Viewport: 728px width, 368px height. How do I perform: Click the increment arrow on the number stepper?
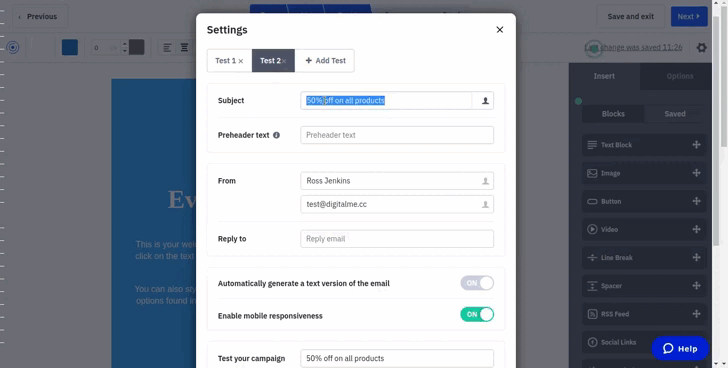[x=124, y=44]
